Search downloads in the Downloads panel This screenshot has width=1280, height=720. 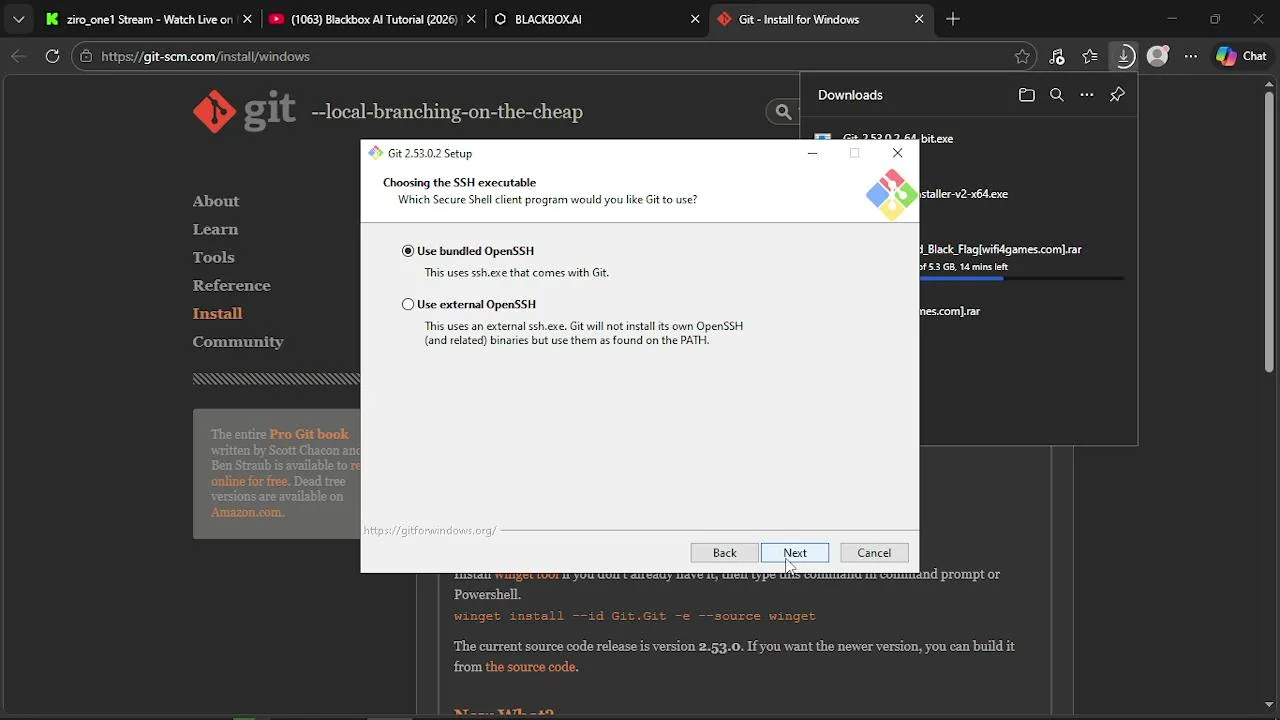[1056, 95]
